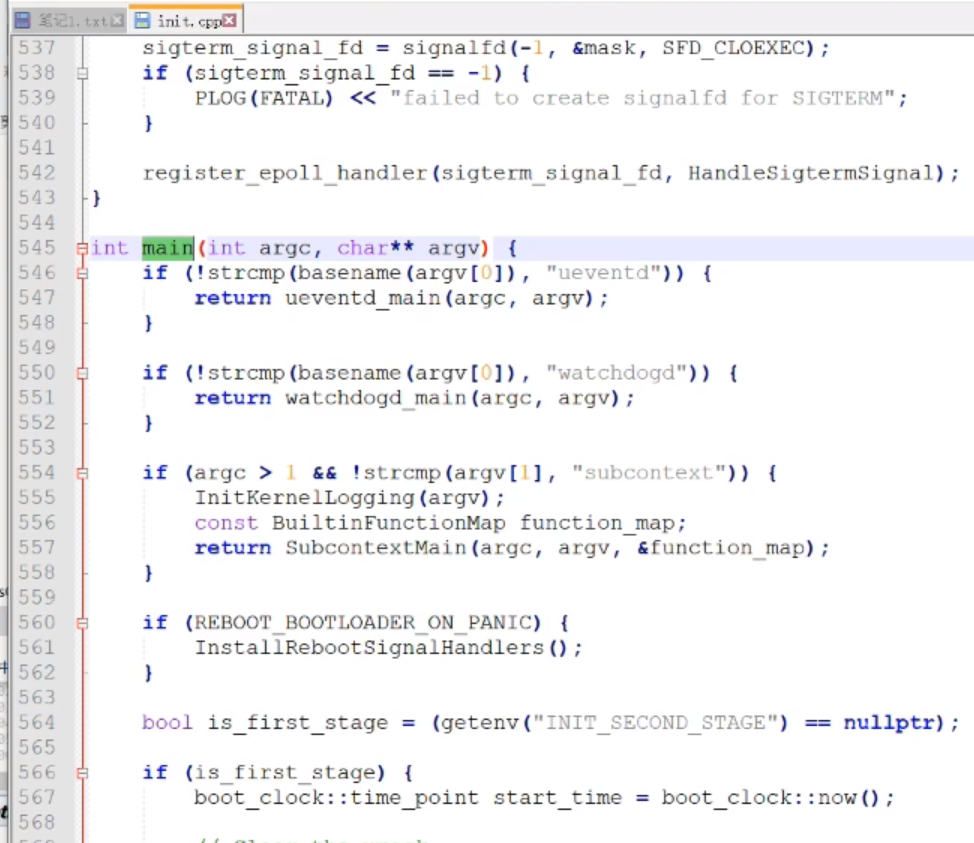Click line number 537 in the margin
This screenshot has height=843, width=974.
click(37, 48)
